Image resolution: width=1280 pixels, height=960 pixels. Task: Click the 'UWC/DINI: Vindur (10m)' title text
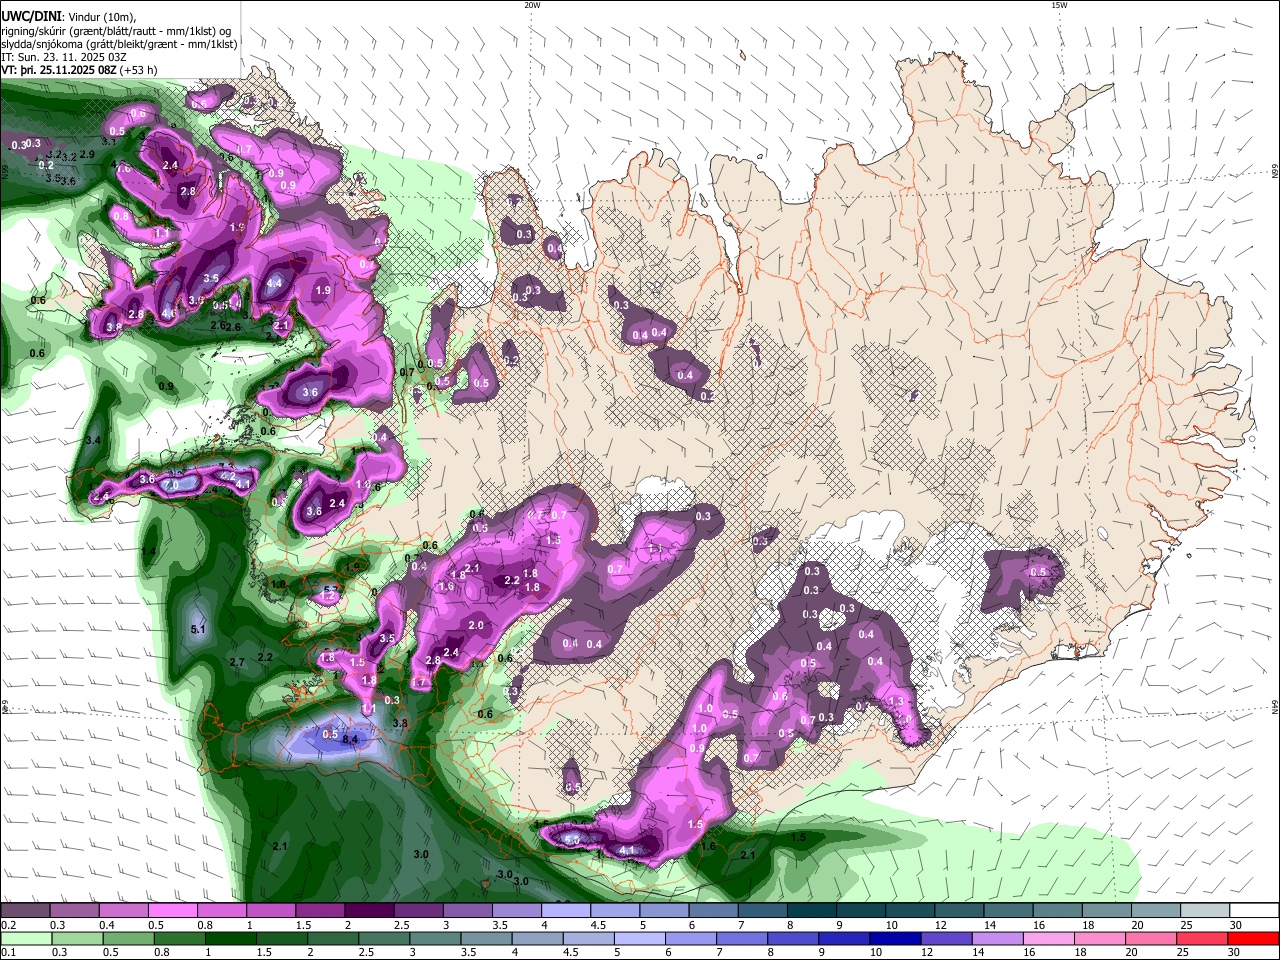click(x=69, y=17)
